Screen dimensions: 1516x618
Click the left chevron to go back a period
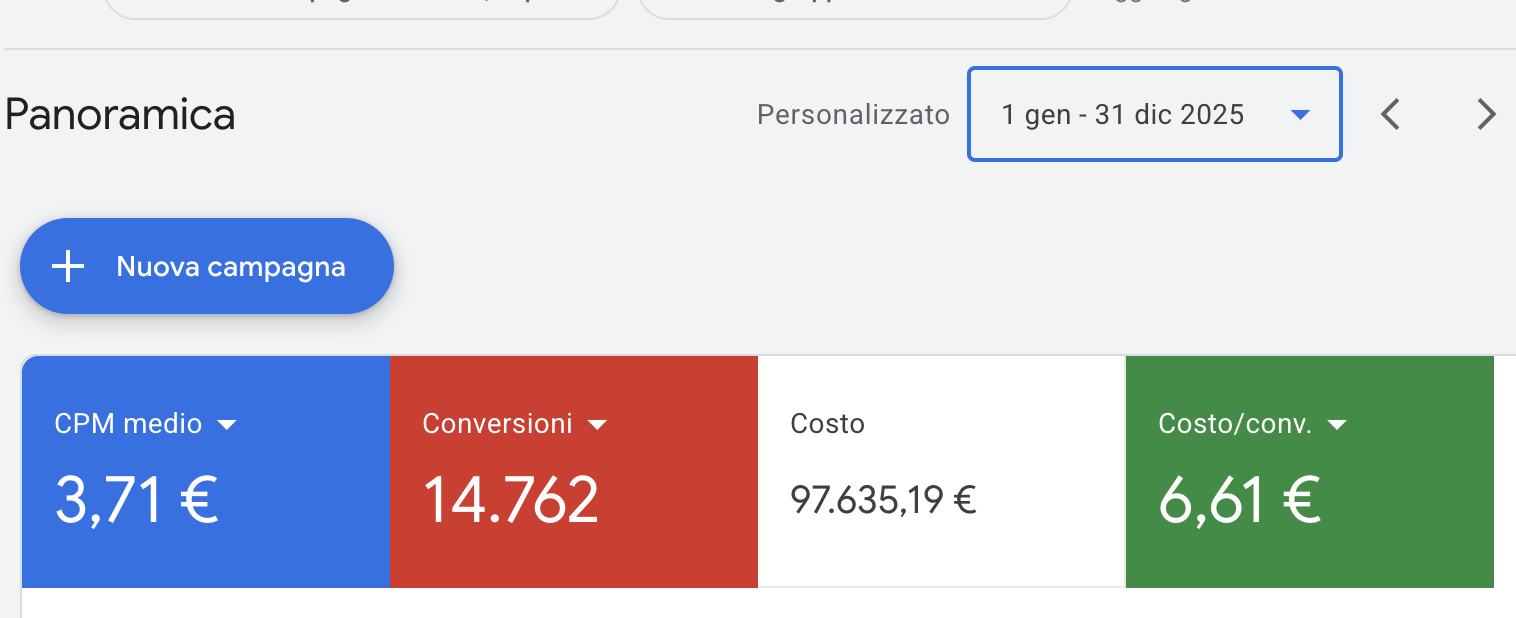(1390, 114)
